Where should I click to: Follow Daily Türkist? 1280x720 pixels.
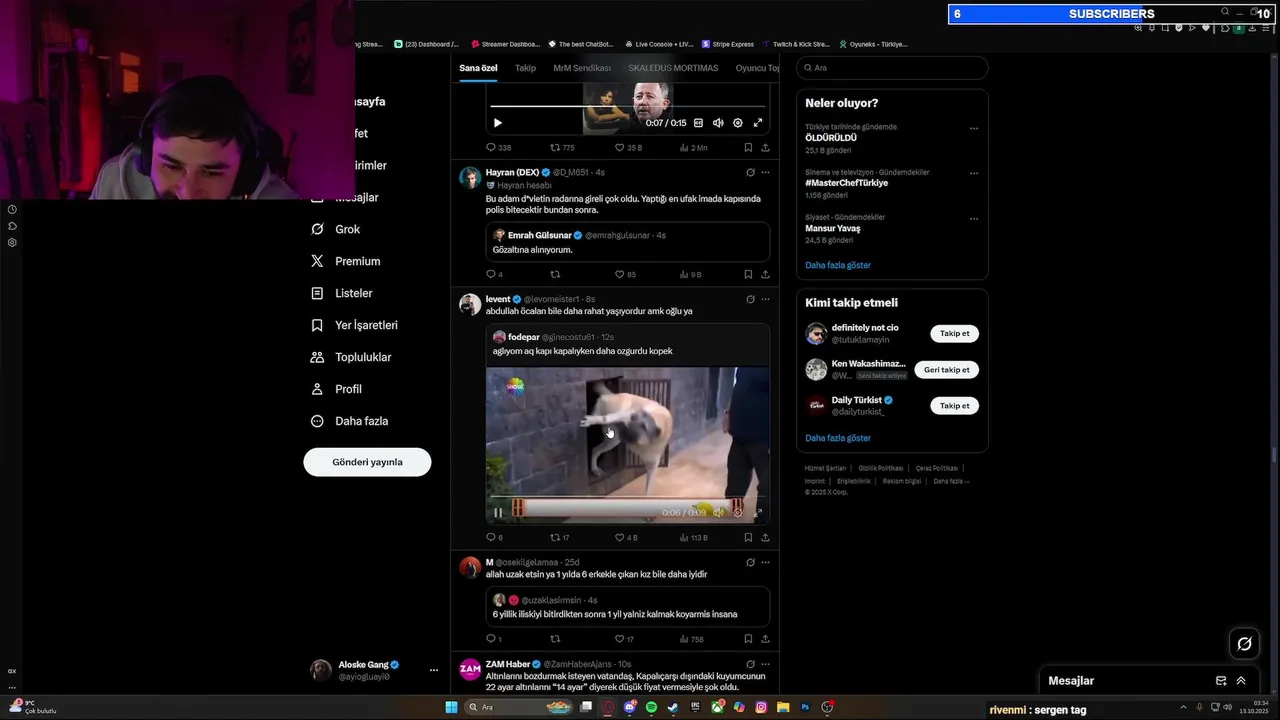point(954,406)
